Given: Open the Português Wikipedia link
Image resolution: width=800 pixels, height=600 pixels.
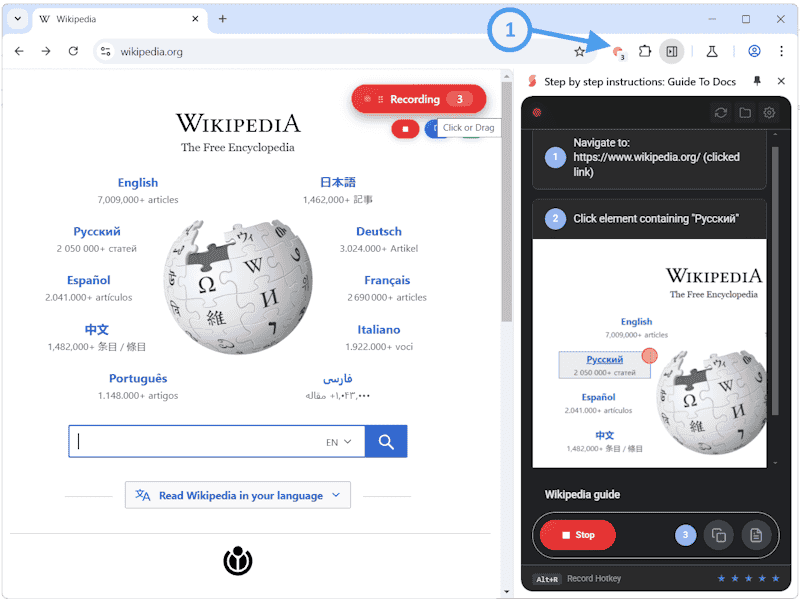Looking at the screenshot, I should coord(138,379).
